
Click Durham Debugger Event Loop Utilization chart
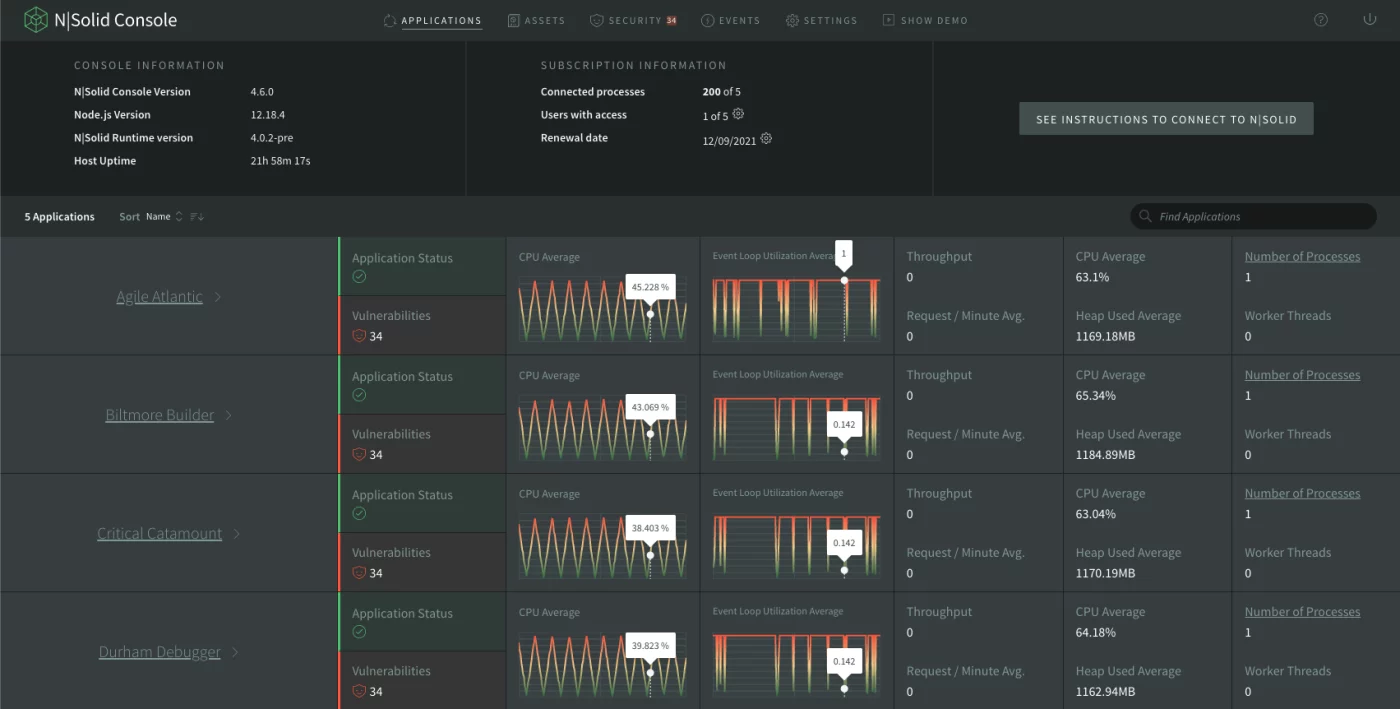(796, 664)
